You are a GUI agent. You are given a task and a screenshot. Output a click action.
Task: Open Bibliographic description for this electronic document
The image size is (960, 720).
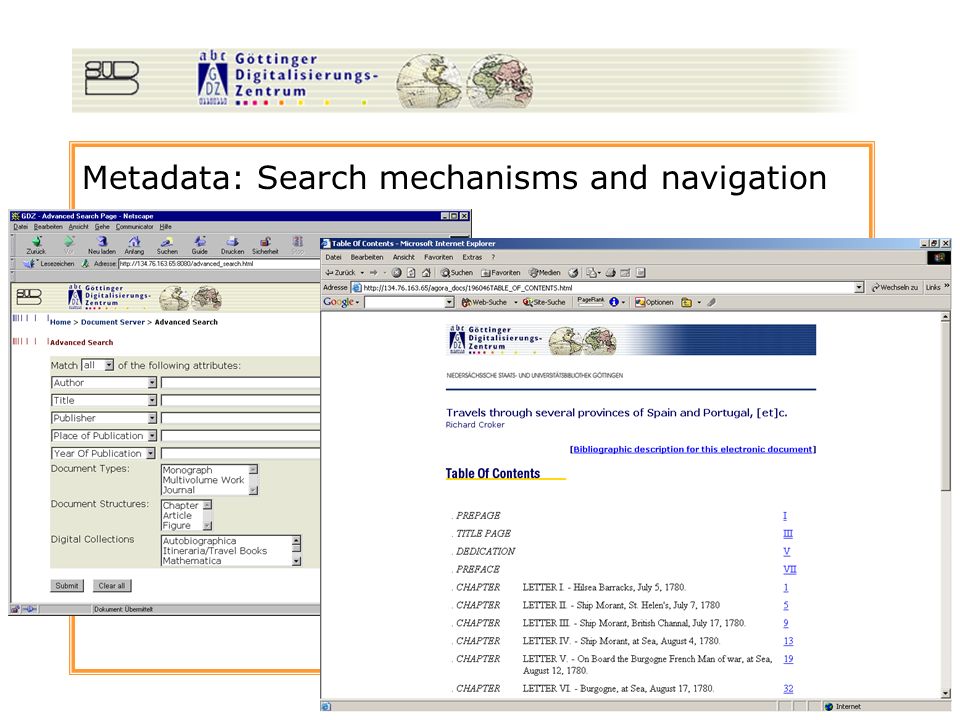click(x=692, y=449)
